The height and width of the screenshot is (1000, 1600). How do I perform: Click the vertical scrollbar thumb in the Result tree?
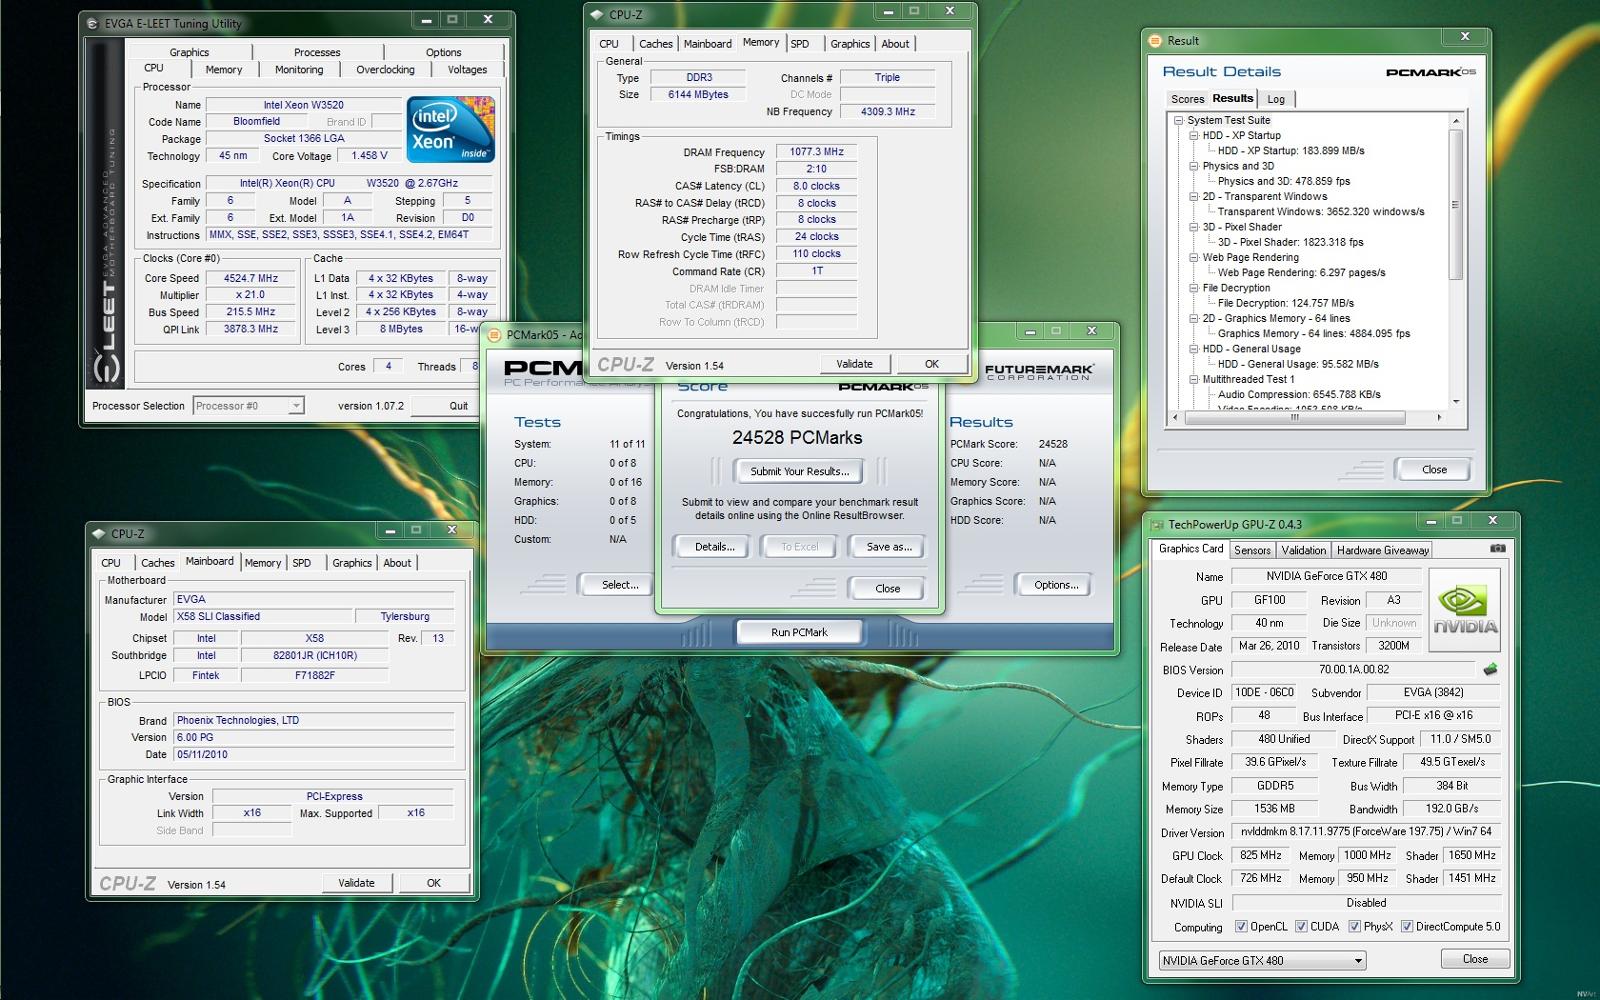(1456, 205)
